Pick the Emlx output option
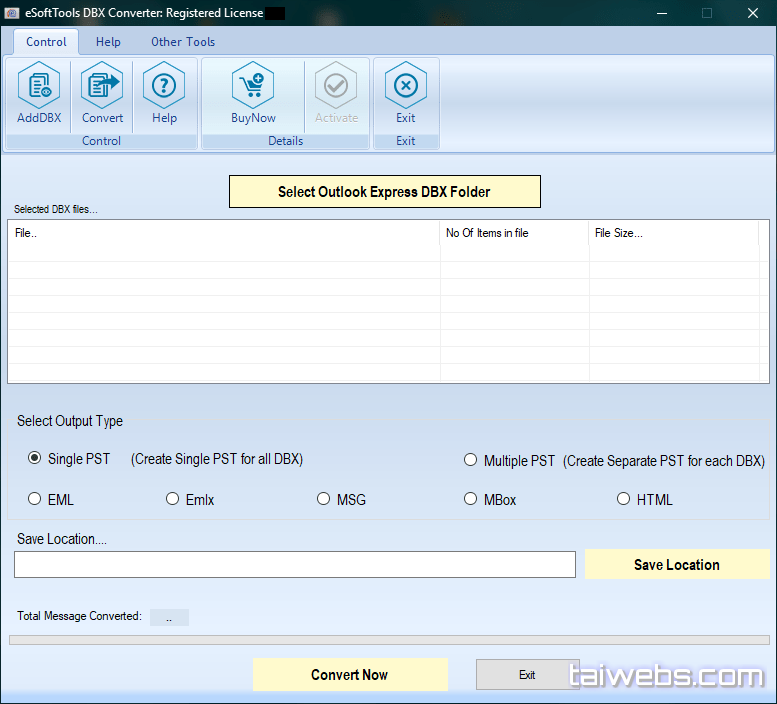777x704 pixels. coord(173,499)
